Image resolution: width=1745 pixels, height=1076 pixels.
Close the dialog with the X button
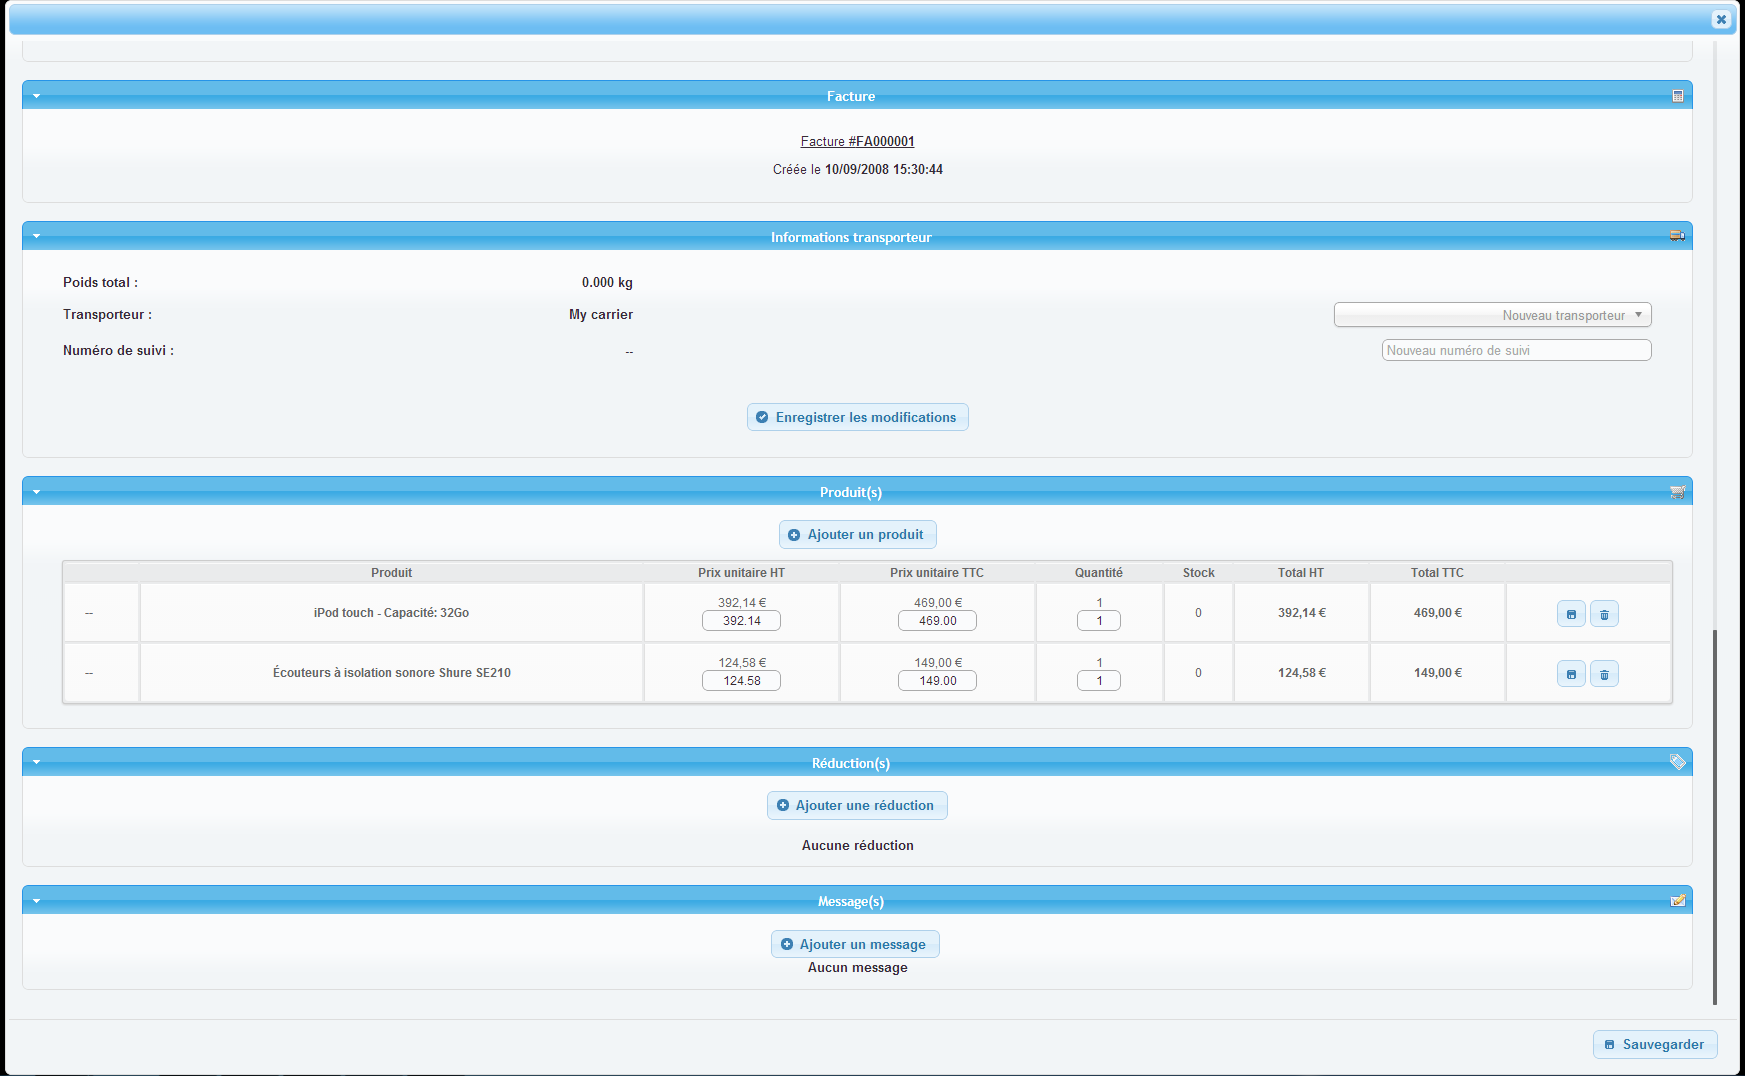coord(1721,19)
